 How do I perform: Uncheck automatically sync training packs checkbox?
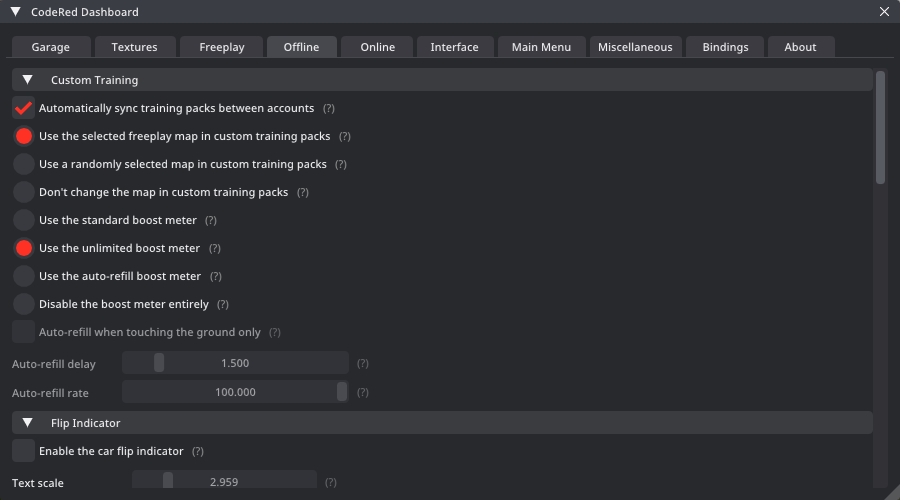pos(23,108)
